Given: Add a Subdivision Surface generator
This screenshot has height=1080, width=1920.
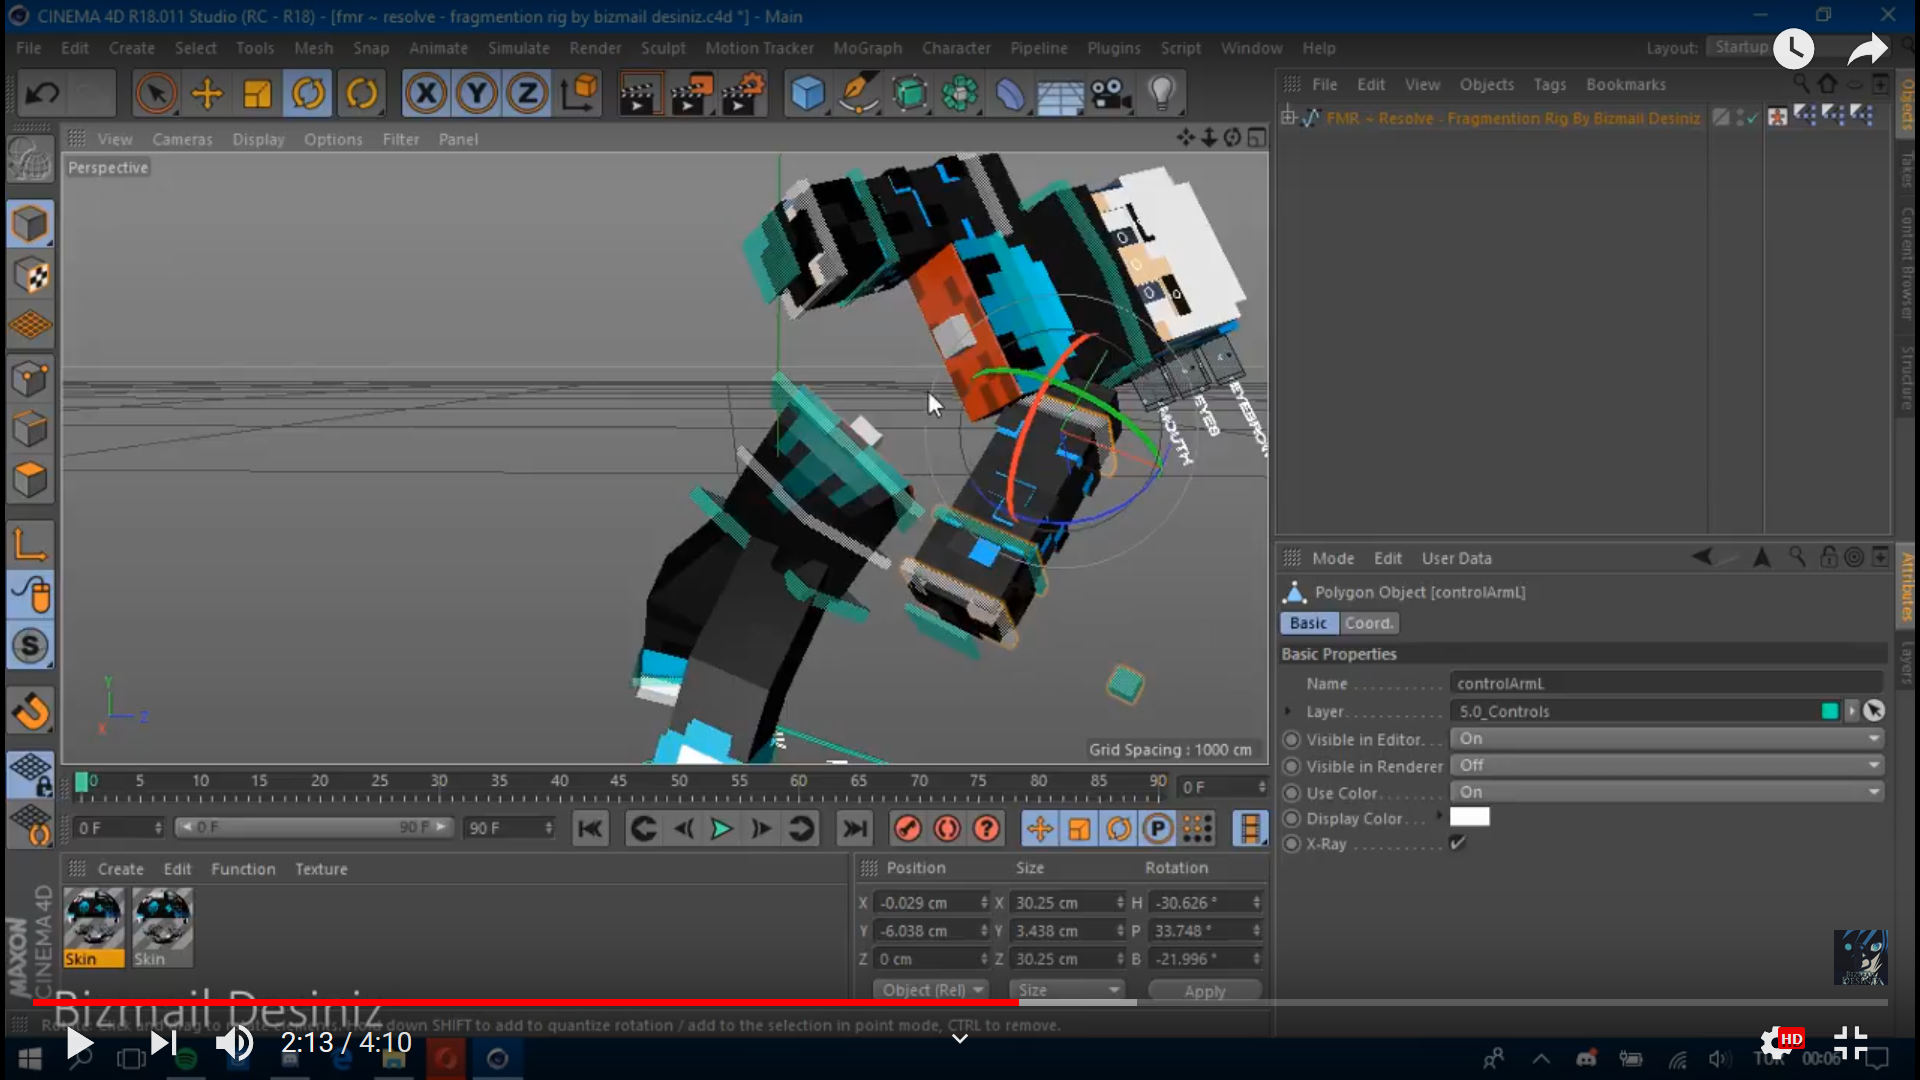Looking at the screenshot, I should click(x=909, y=94).
